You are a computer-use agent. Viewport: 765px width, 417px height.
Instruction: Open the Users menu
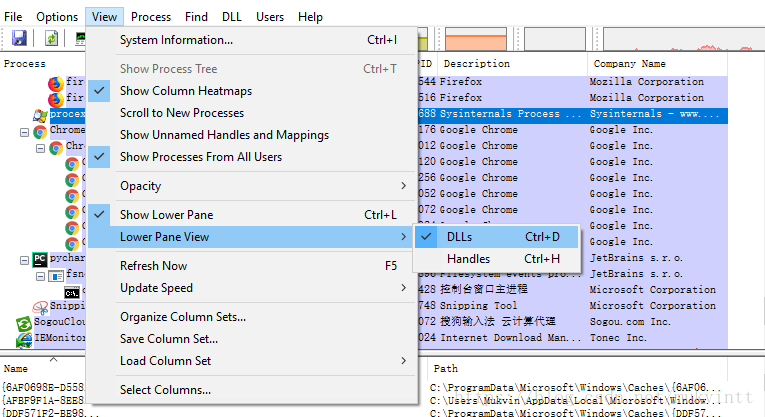click(x=270, y=17)
